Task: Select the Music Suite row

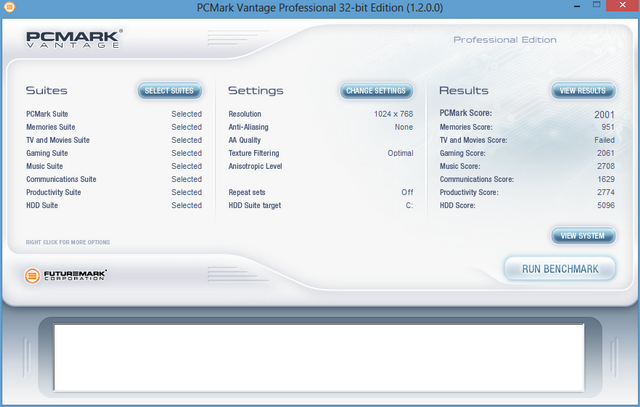Action: coord(114,166)
